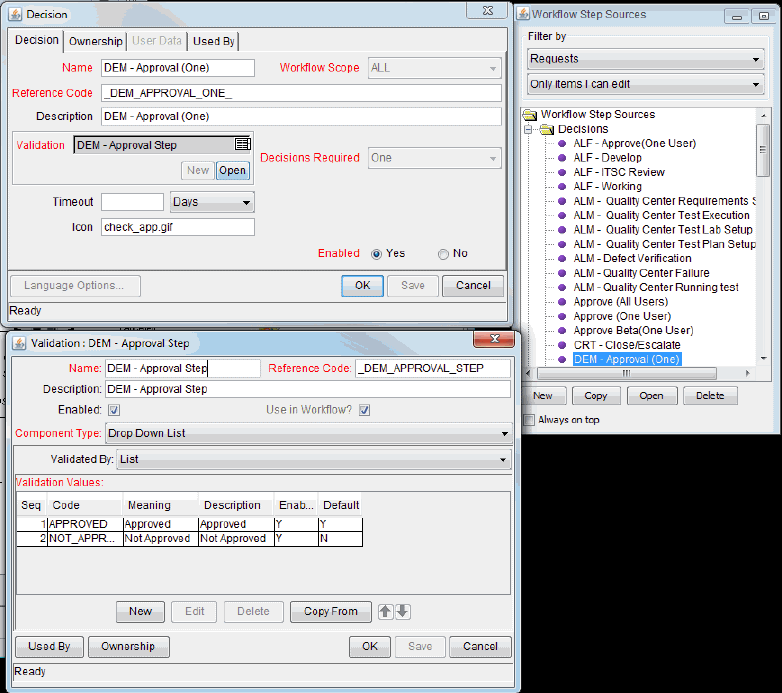The height and width of the screenshot is (693, 782).
Task: Click the move up arrow icon
Action: tap(385, 611)
